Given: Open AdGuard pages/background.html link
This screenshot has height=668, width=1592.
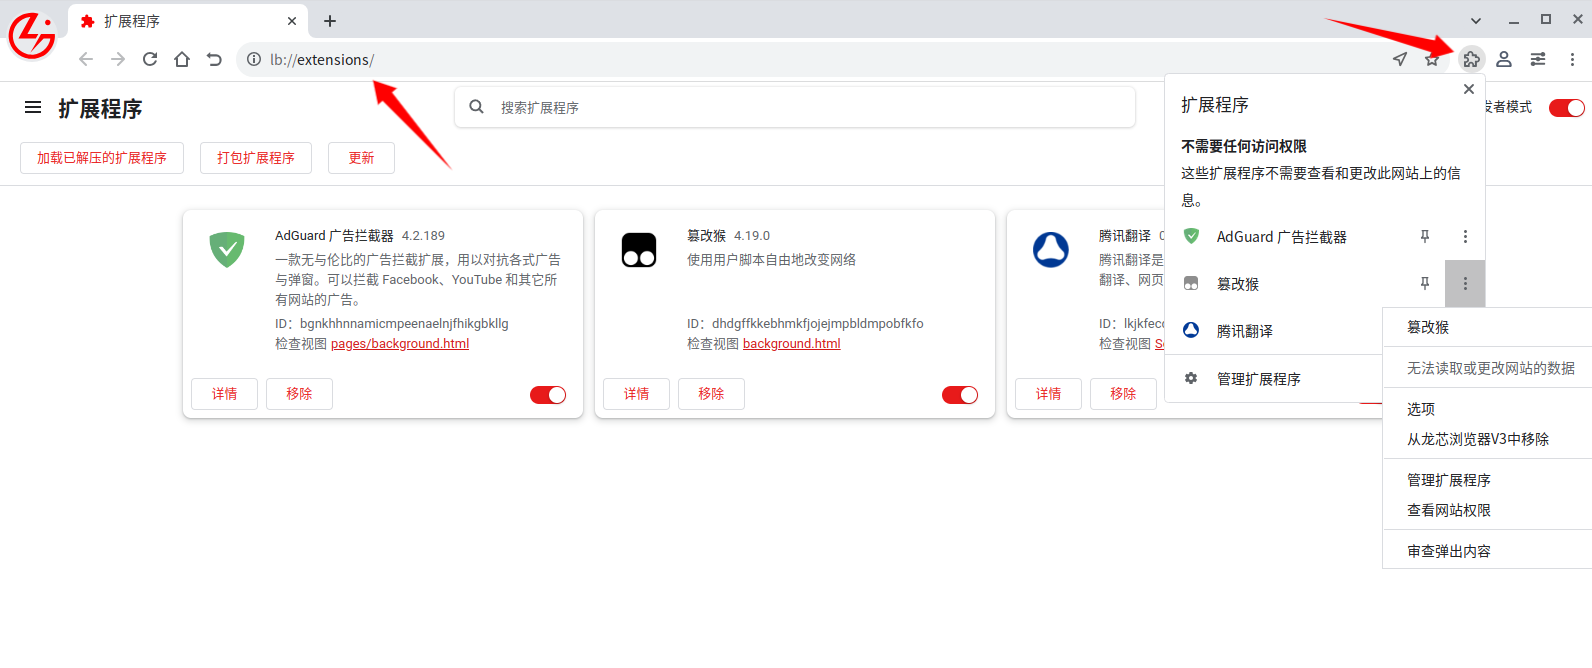Looking at the screenshot, I should click(400, 344).
